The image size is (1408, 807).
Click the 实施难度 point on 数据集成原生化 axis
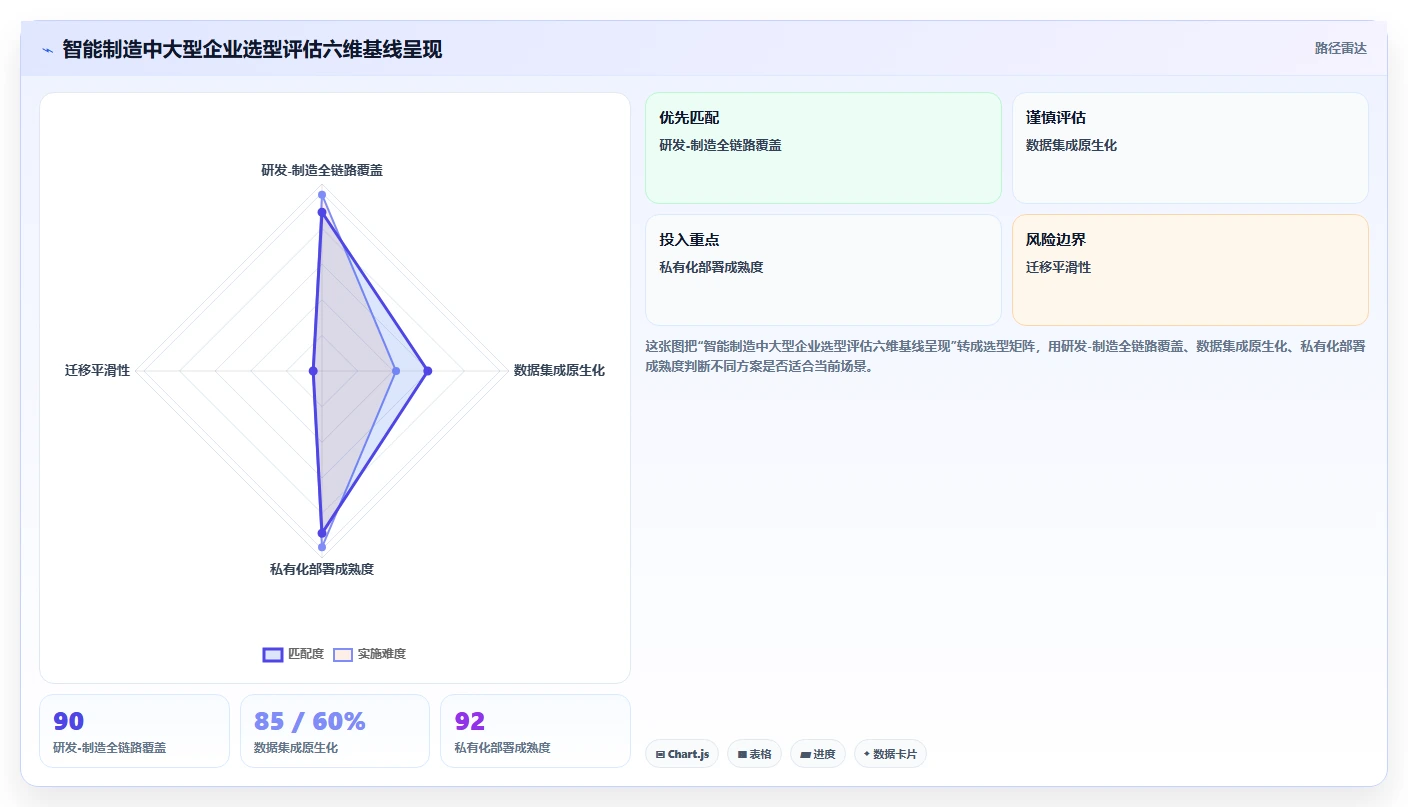point(396,371)
